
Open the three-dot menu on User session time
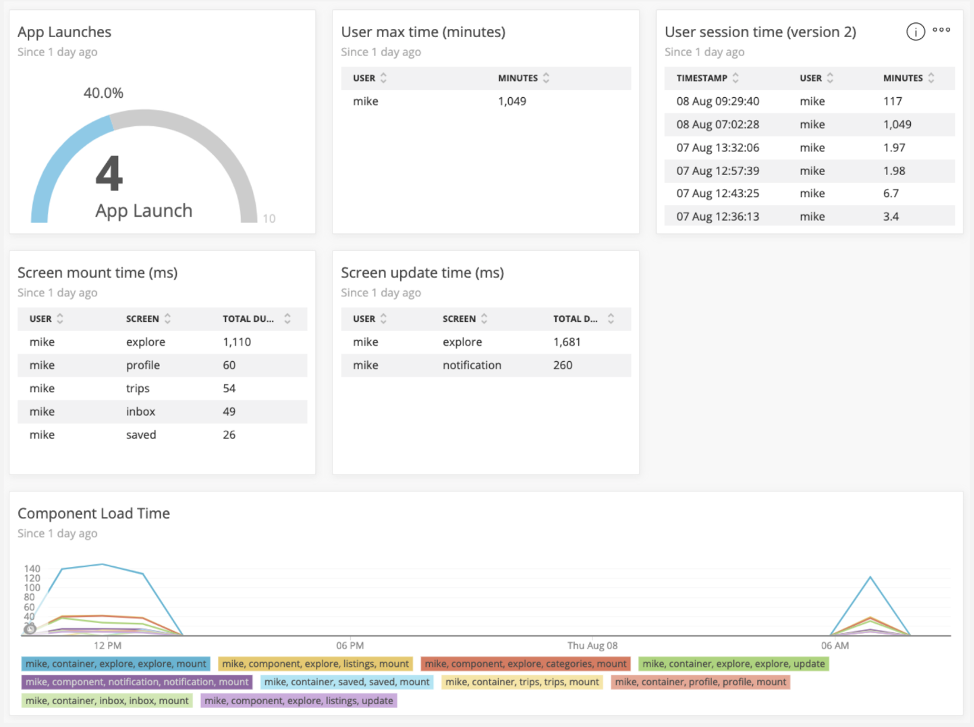pos(941,30)
